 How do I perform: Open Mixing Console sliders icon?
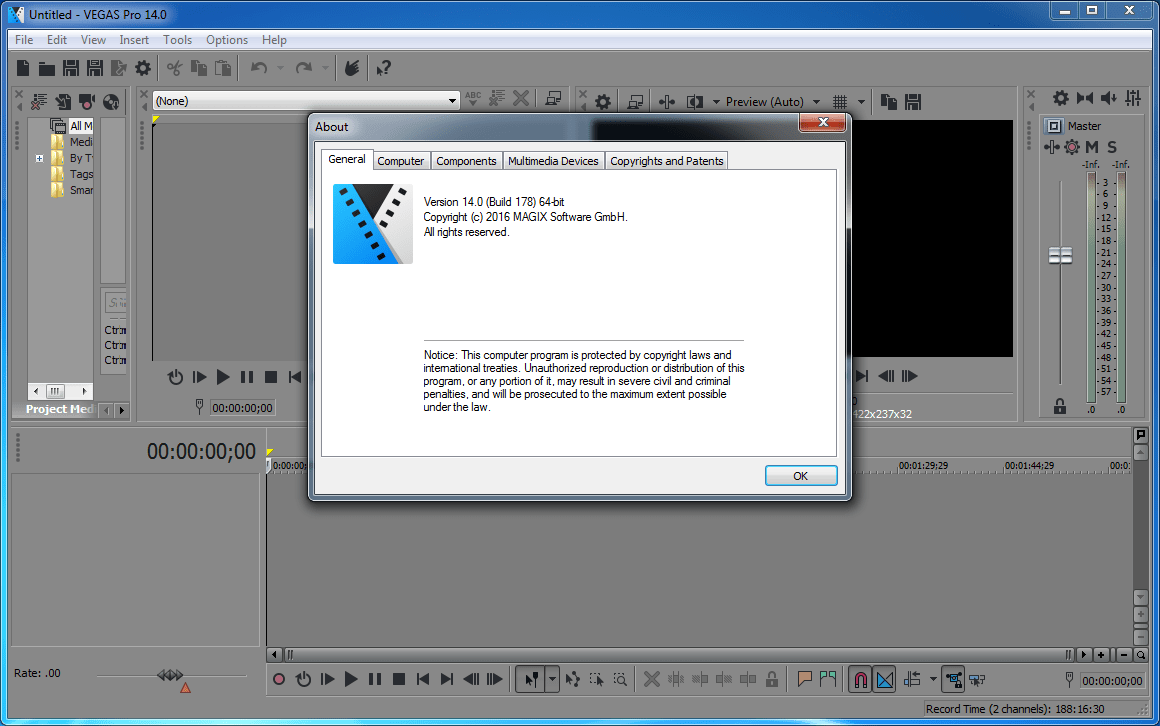pos(1133,98)
